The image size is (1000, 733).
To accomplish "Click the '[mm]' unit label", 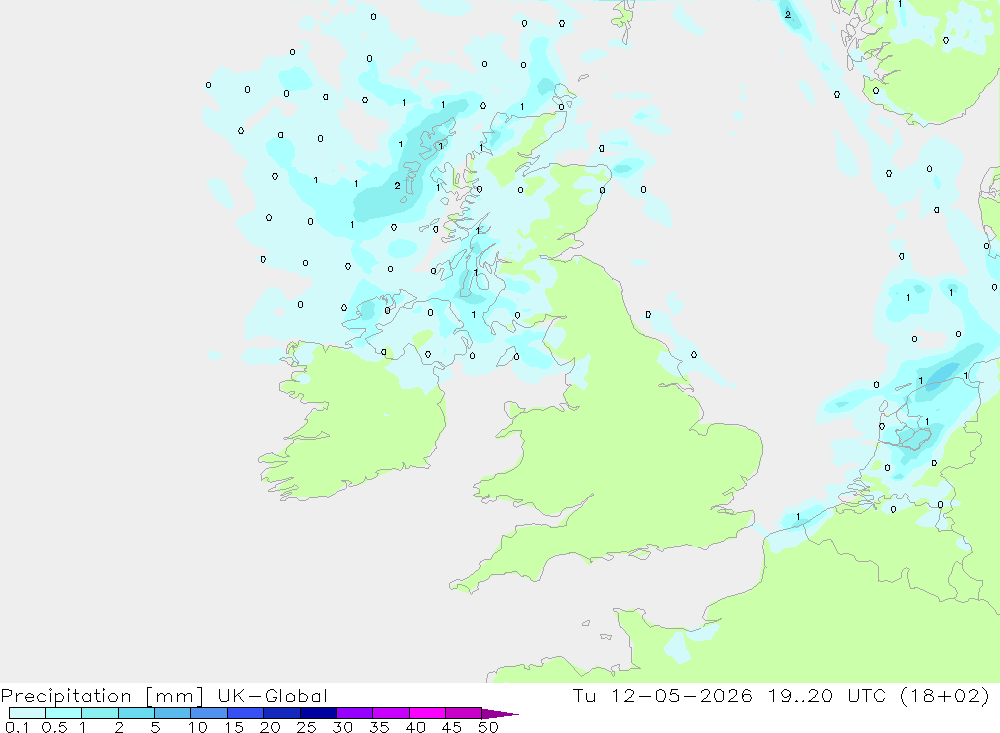I will [x=174, y=696].
